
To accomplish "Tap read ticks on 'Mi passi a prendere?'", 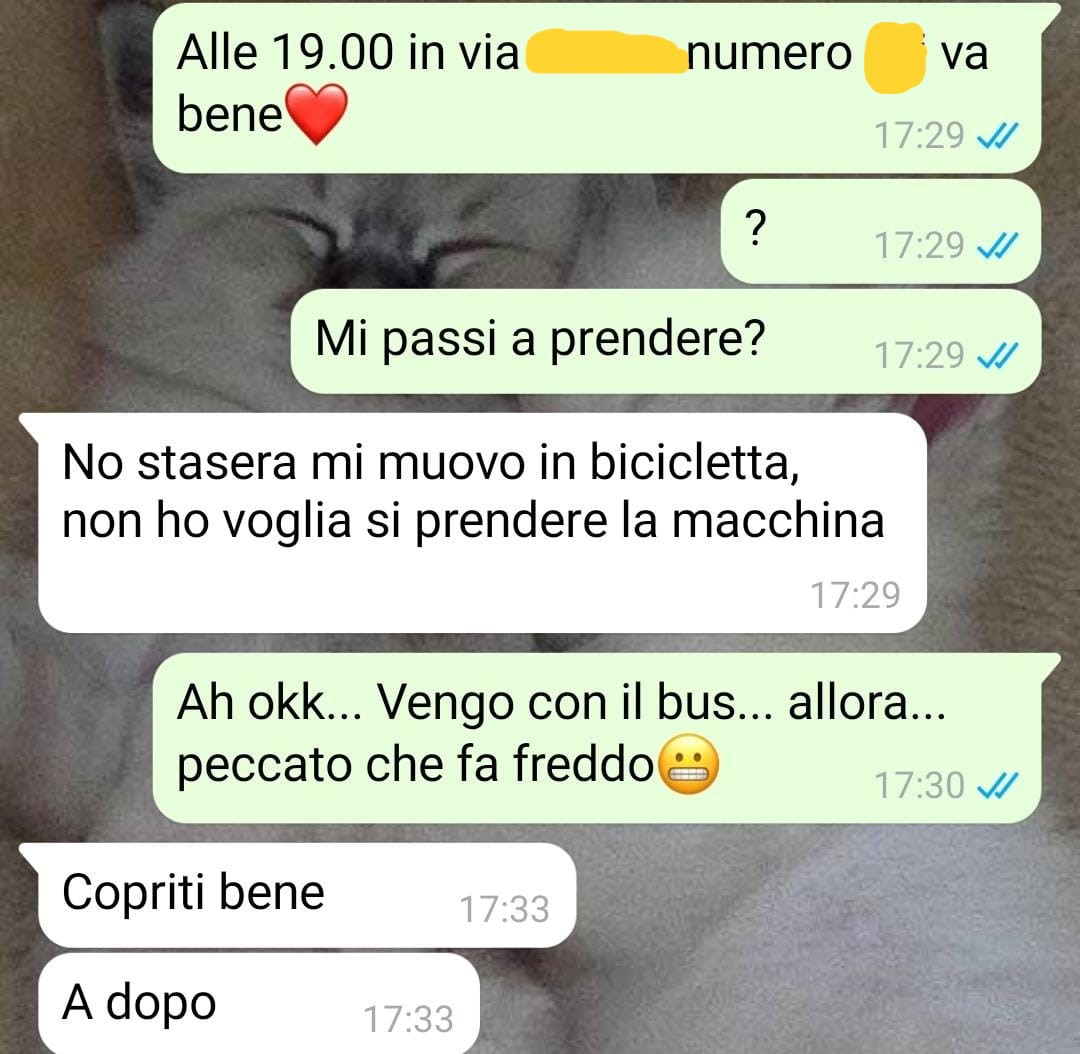I will point(997,356).
